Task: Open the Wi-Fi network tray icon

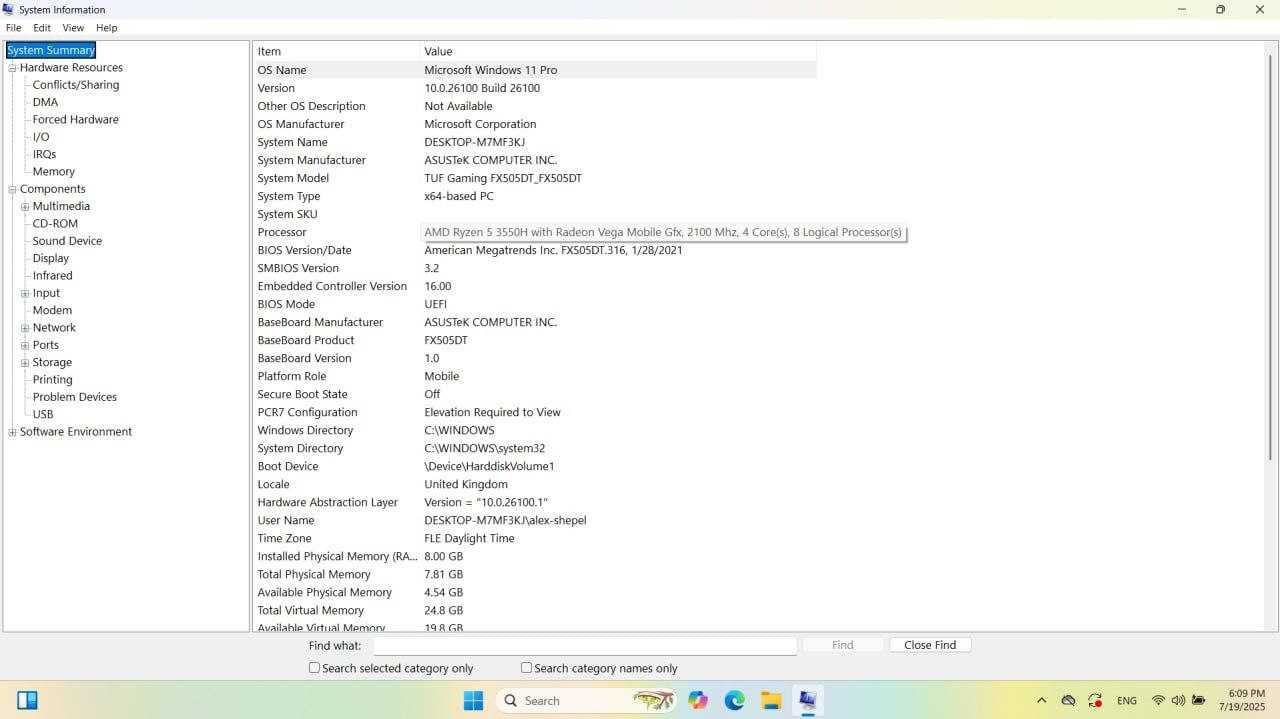Action: click(1158, 700)
